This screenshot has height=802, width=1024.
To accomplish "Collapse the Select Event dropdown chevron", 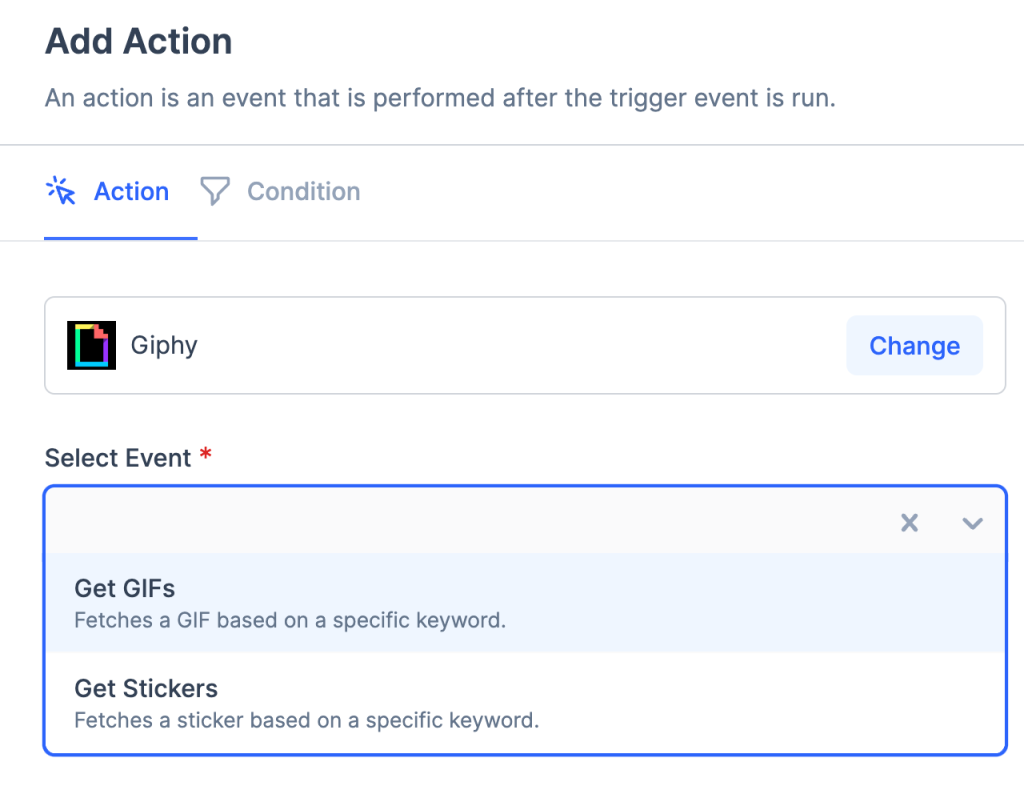I will click(972, 522).
